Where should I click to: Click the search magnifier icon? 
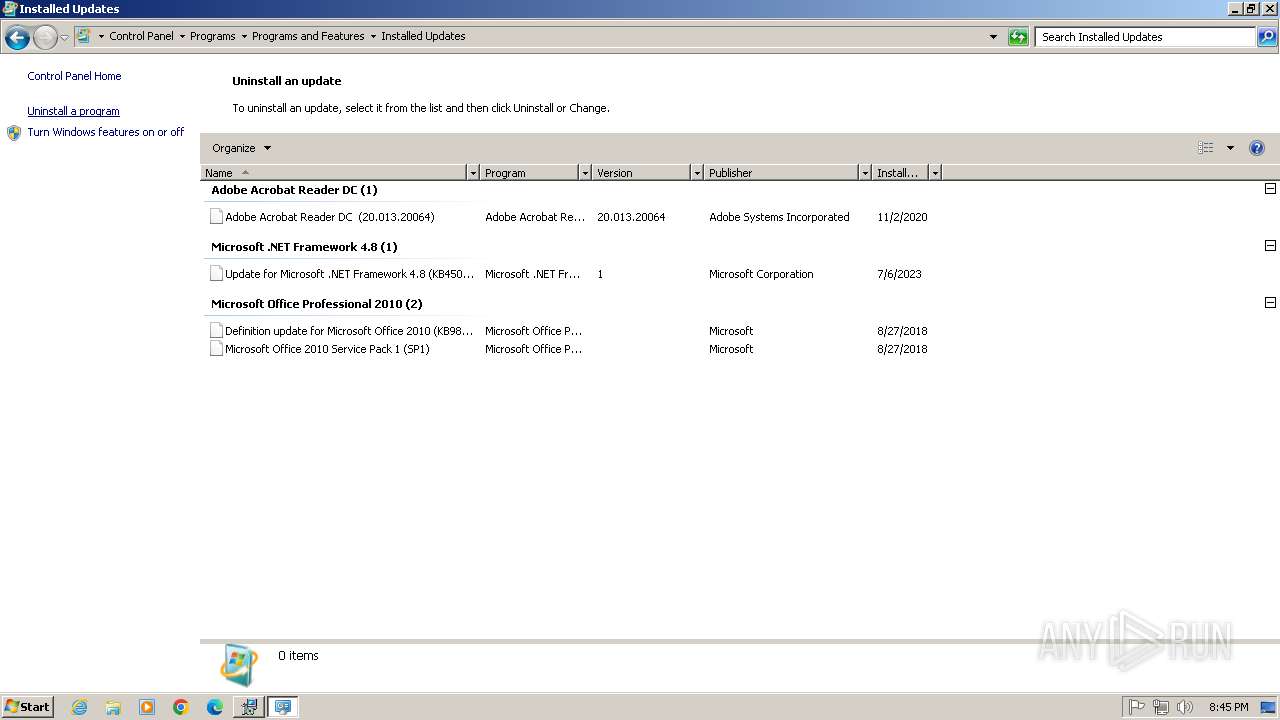(x=1267, y=37)
